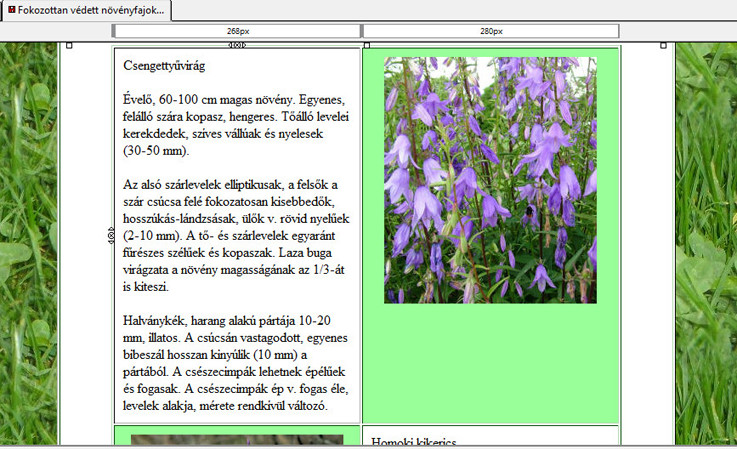
Task: Select the table's top-right corner handle
Action: point(663,45)
